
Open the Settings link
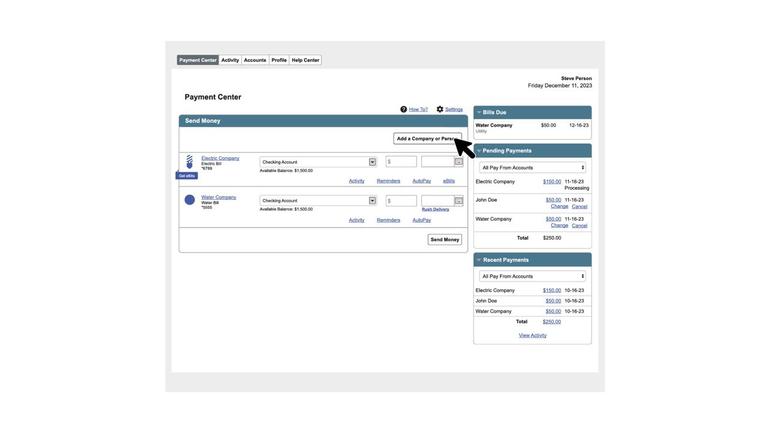(x=454, y=109)
